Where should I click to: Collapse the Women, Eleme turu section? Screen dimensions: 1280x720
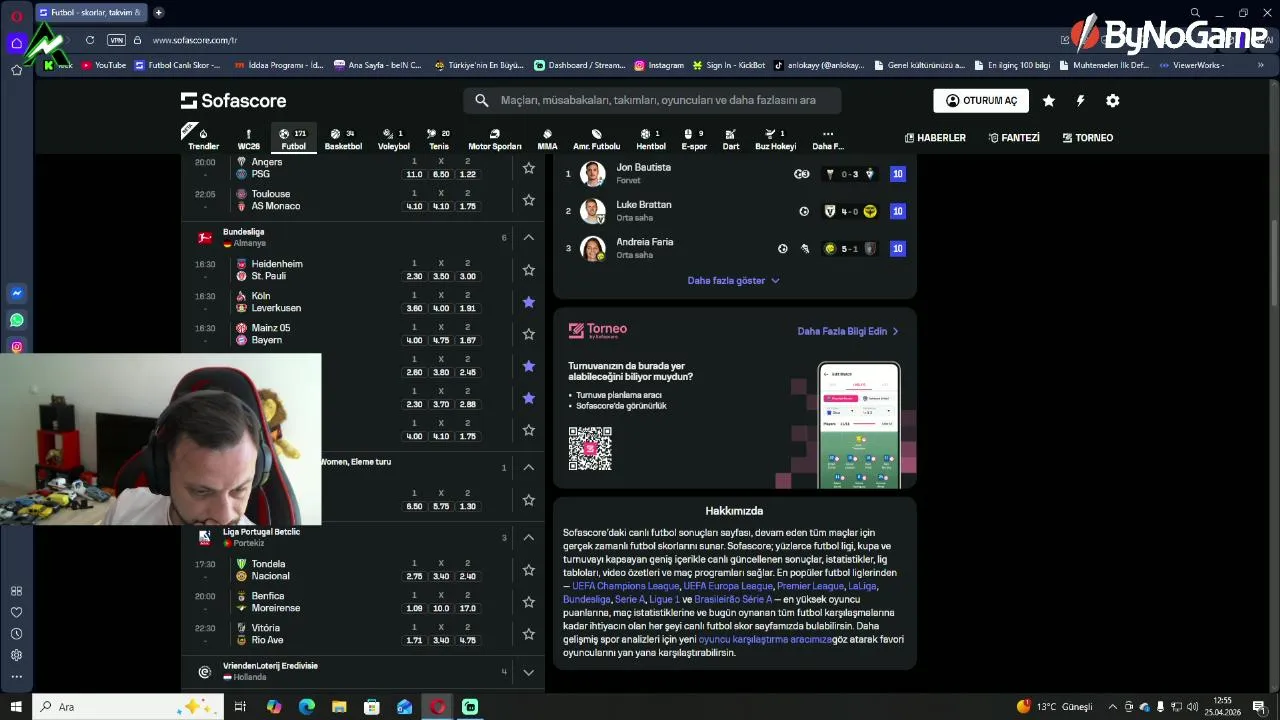pos(529,468)
